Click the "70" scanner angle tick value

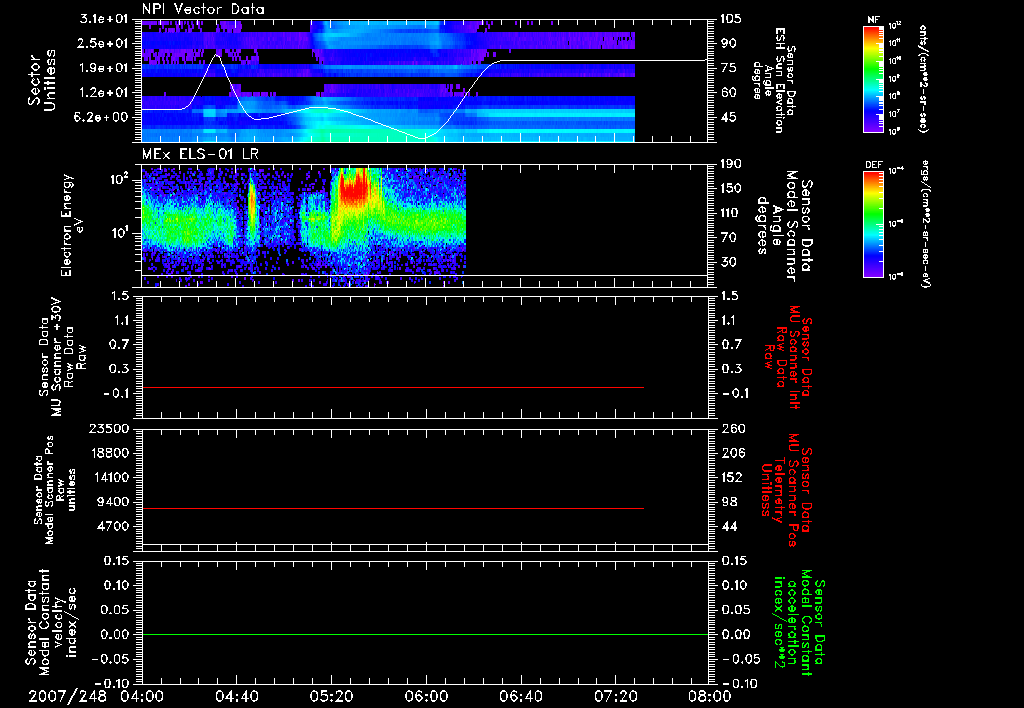click(x=728, y=237)
